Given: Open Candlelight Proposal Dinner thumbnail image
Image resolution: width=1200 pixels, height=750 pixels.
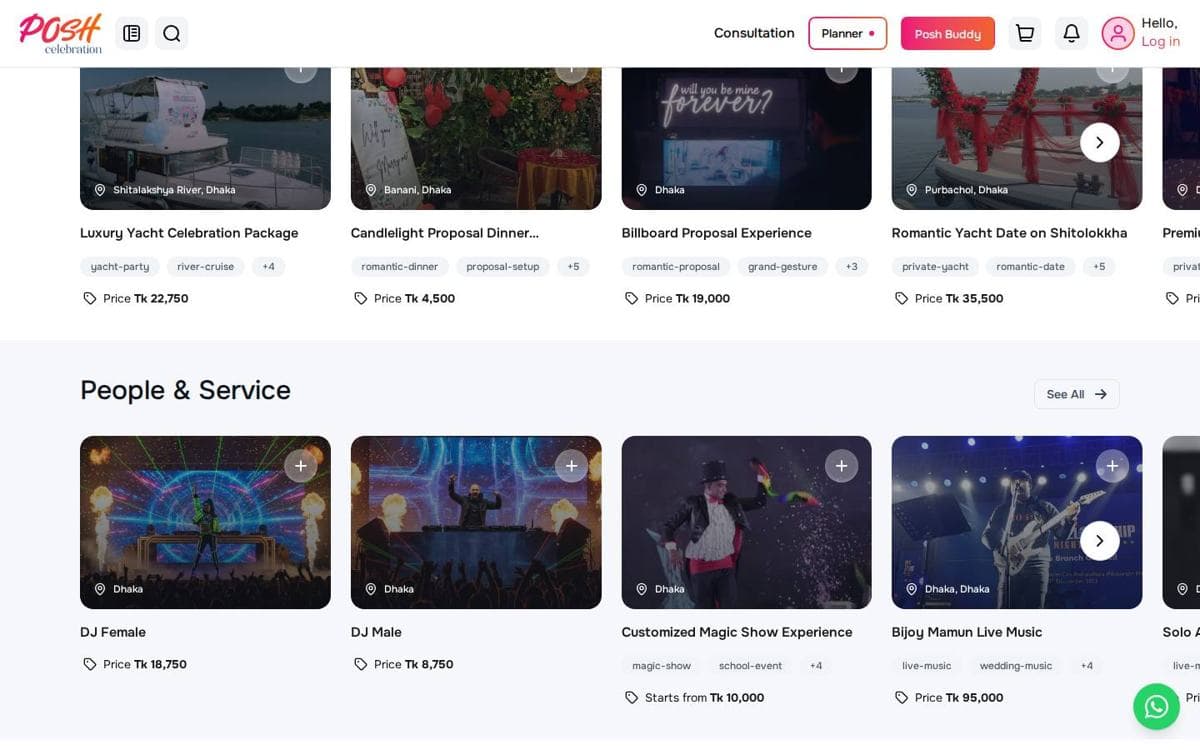Looking at the screenshot, I should point(476,138).
